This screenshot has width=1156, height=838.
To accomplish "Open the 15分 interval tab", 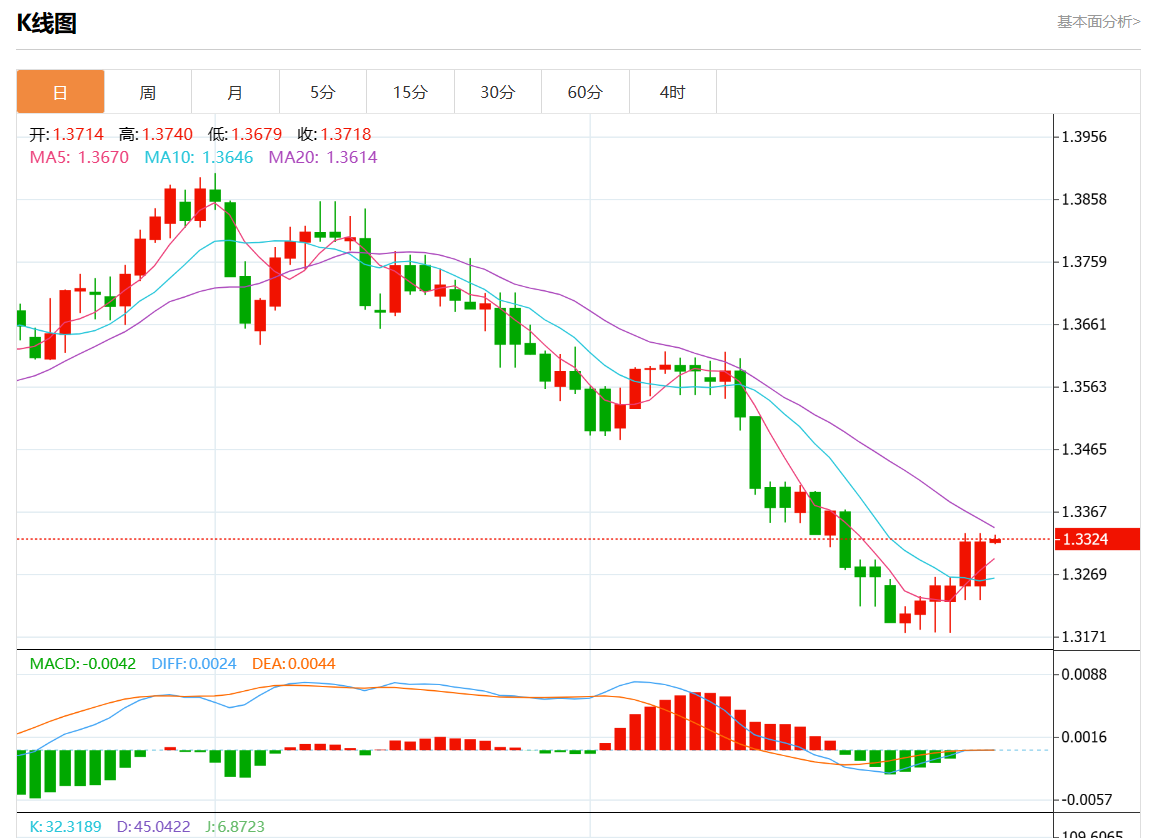I will 410,92.
